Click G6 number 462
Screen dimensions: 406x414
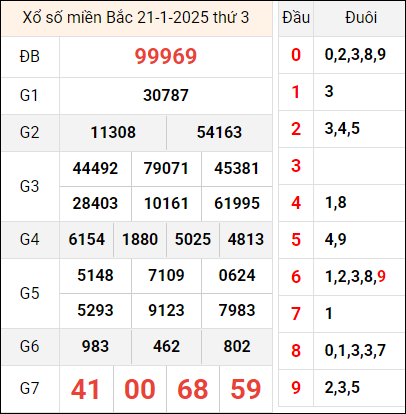tap(166, 346)
